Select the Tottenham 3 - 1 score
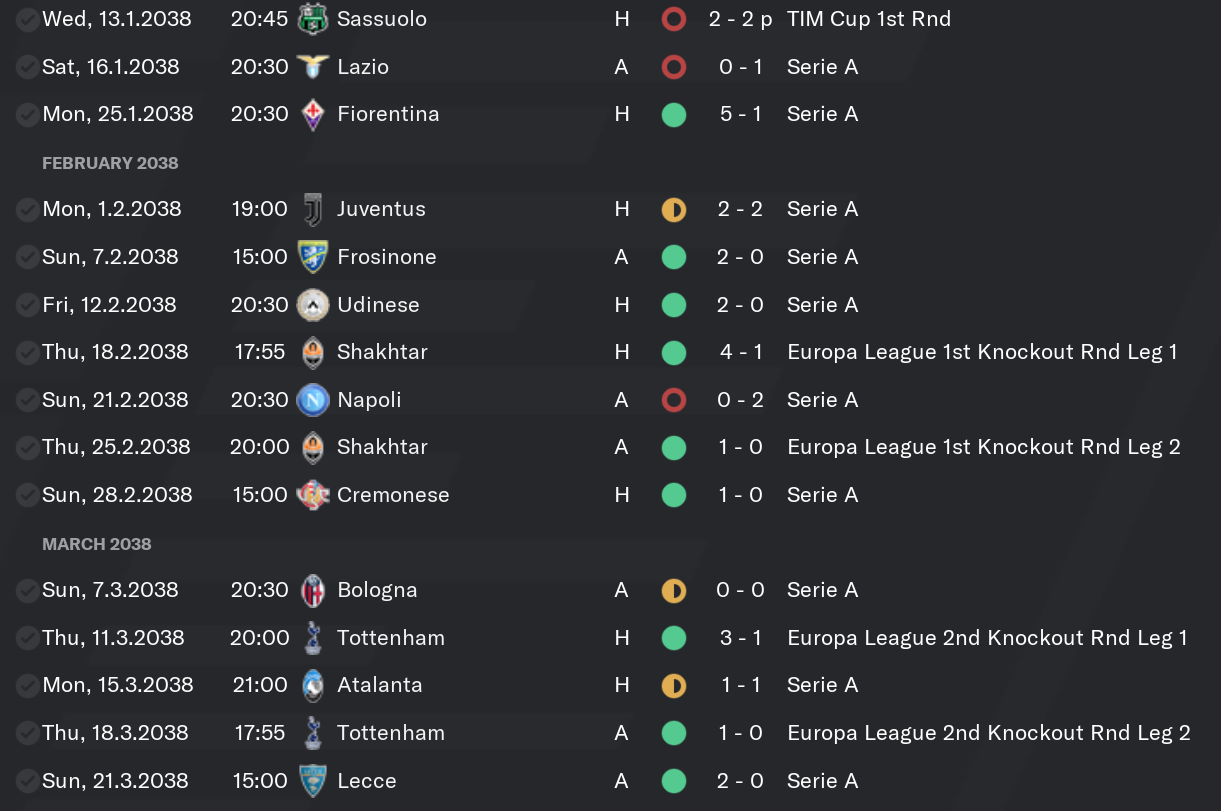This screenshot has height=811, width=1221. pos(740,638)
